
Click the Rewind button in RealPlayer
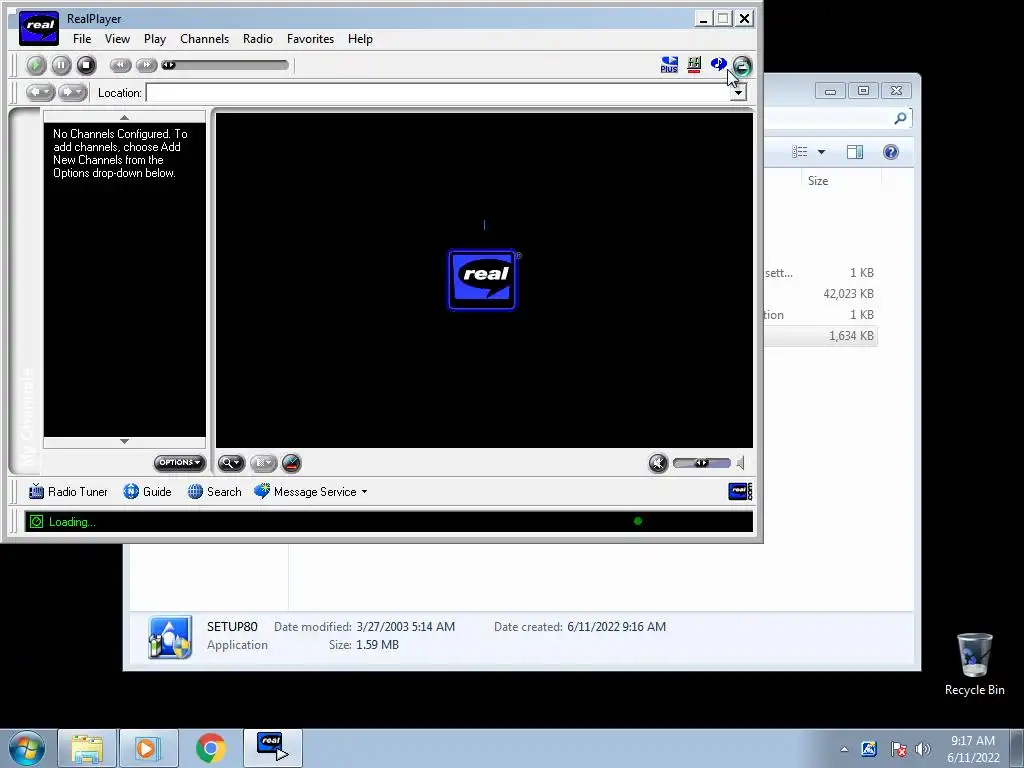click(x=121, y=65)
